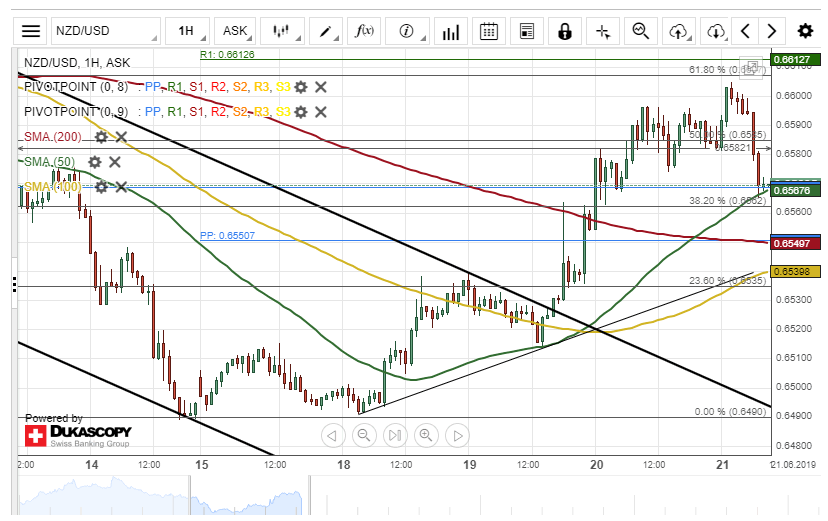
Task: Select the drawing pencil tool
Action: pyautogui.click(x=326, y=31)
